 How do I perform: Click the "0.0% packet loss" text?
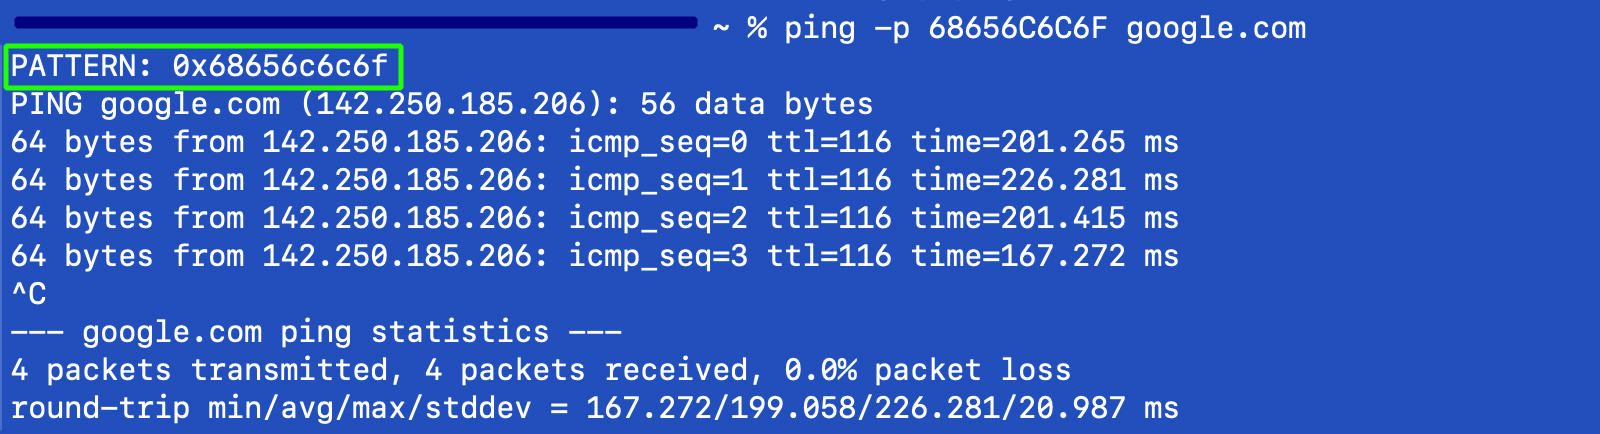coord(927,371)
